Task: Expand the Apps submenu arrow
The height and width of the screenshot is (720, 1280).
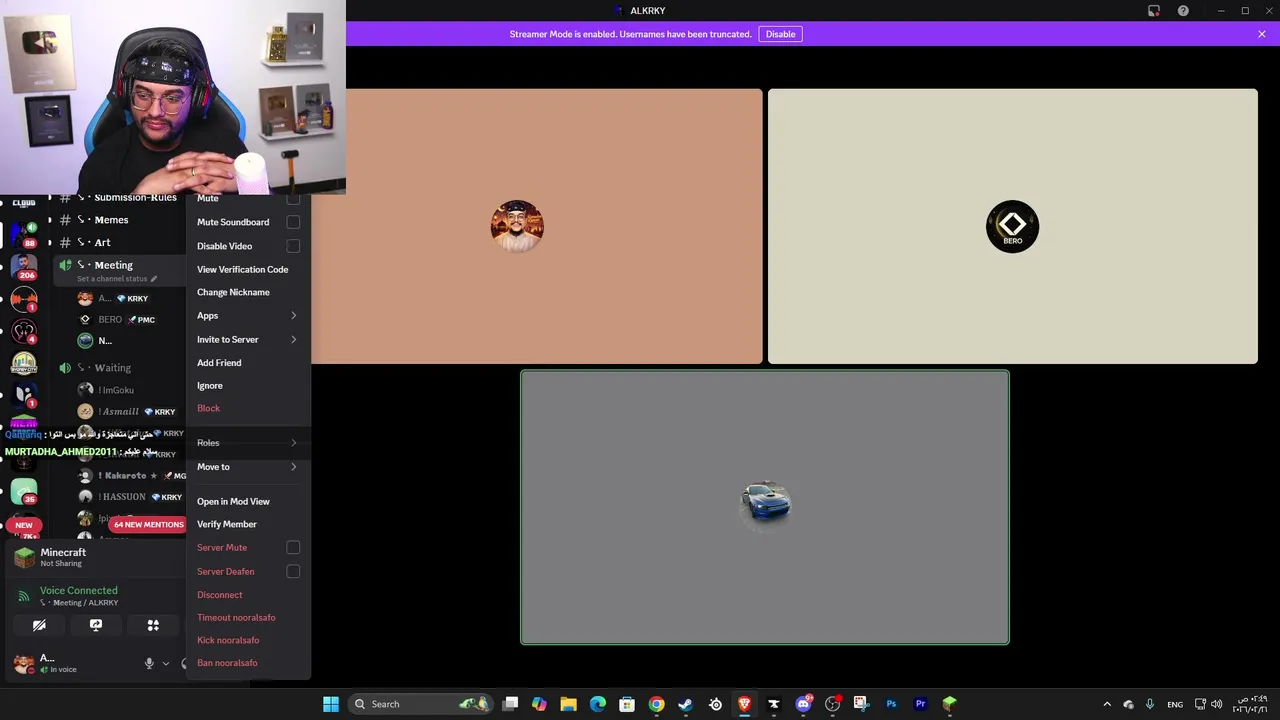Action: pos(294,316)
